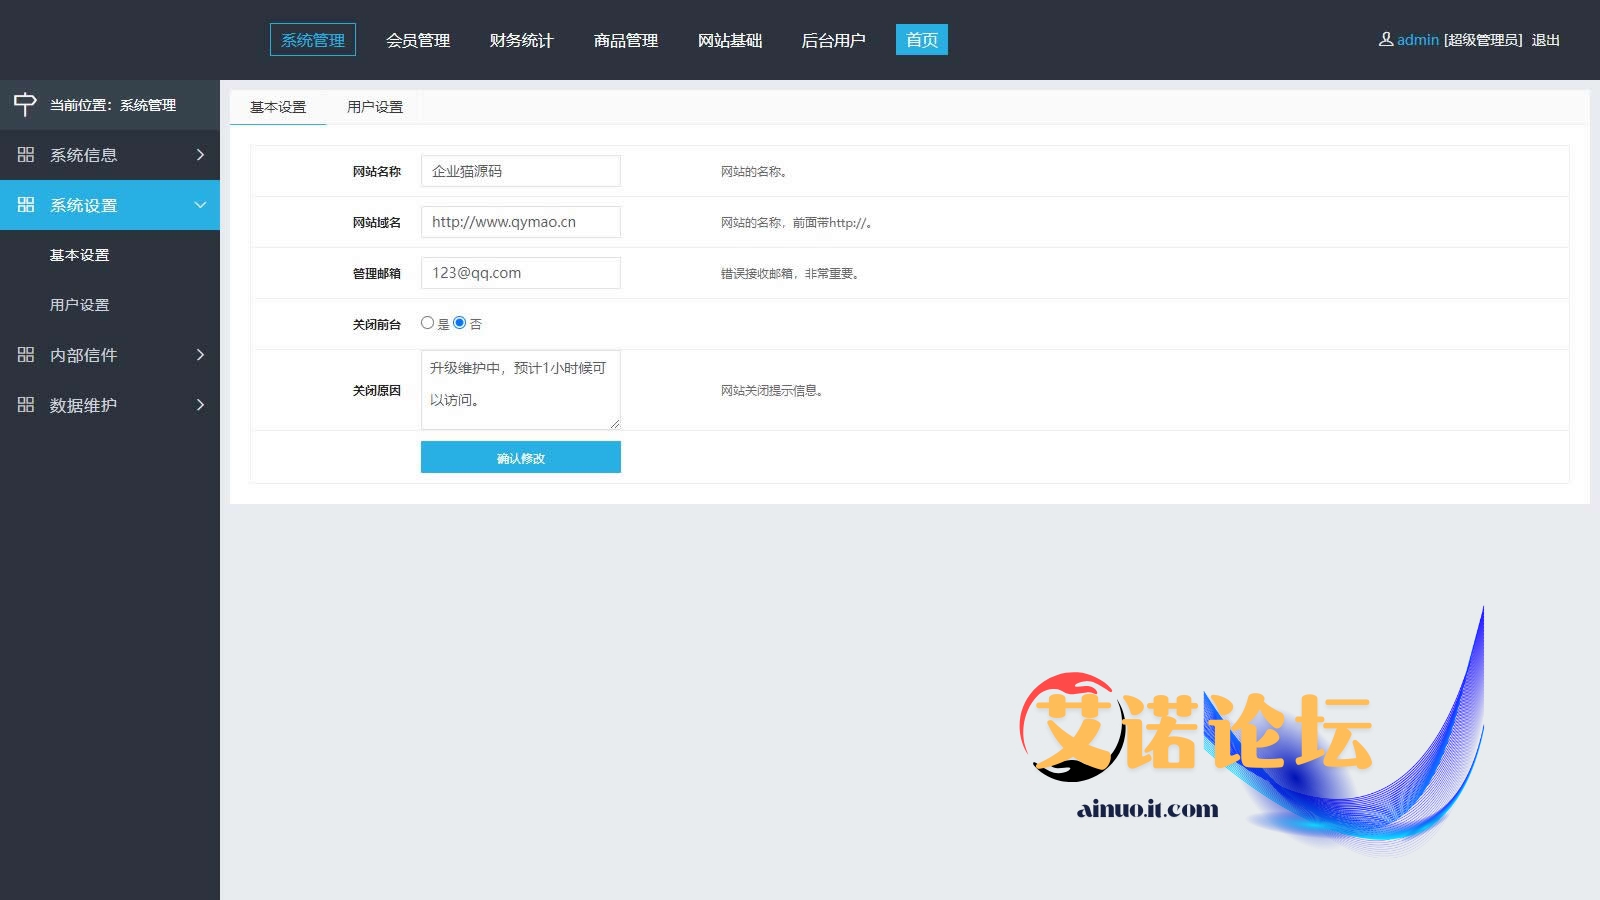
Task: Click the [超级管理员] role text
Action: pos(1484,40)
